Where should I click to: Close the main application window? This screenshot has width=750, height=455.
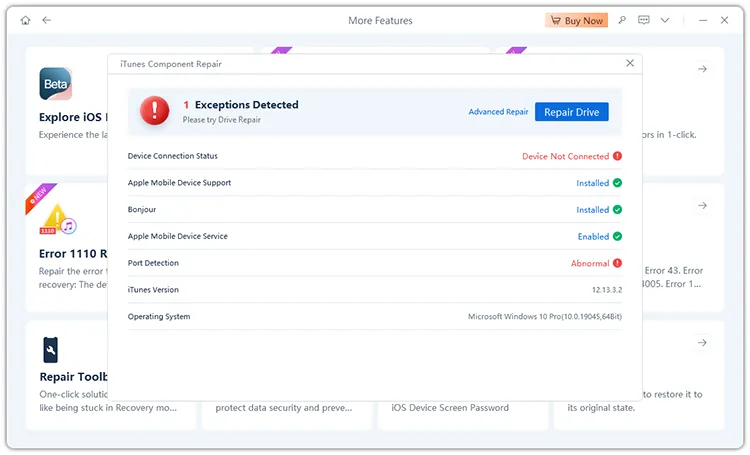click(x=725, y=20)
